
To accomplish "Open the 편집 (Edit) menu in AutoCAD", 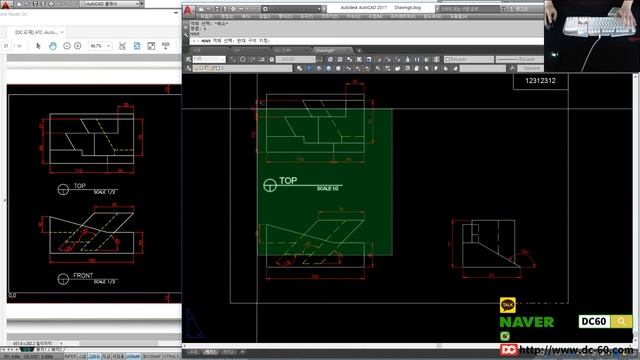I will [x=226, y=17].
